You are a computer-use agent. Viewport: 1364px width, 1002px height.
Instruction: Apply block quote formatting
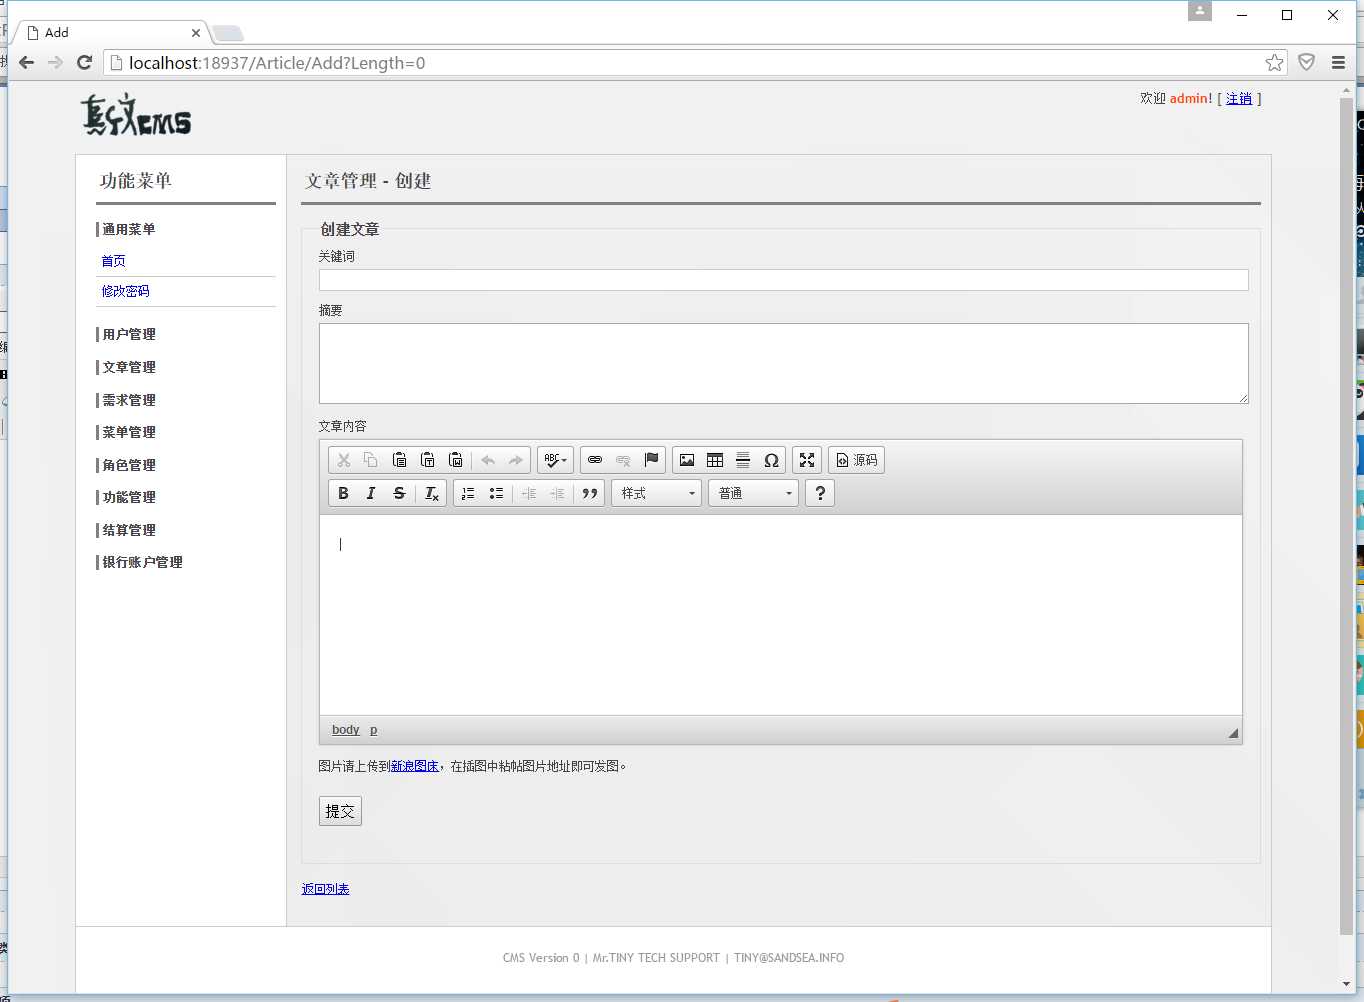[x=590, y=493]
